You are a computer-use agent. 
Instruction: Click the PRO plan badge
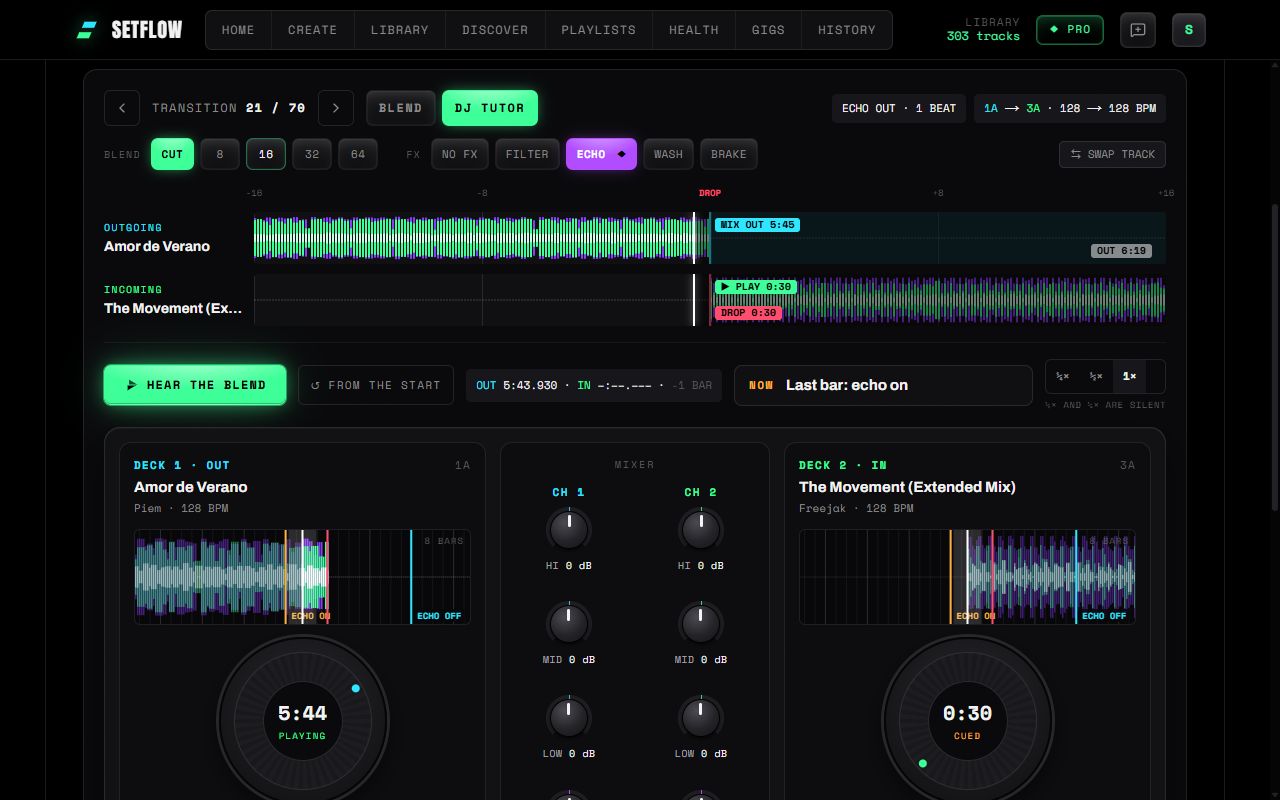1070,30
